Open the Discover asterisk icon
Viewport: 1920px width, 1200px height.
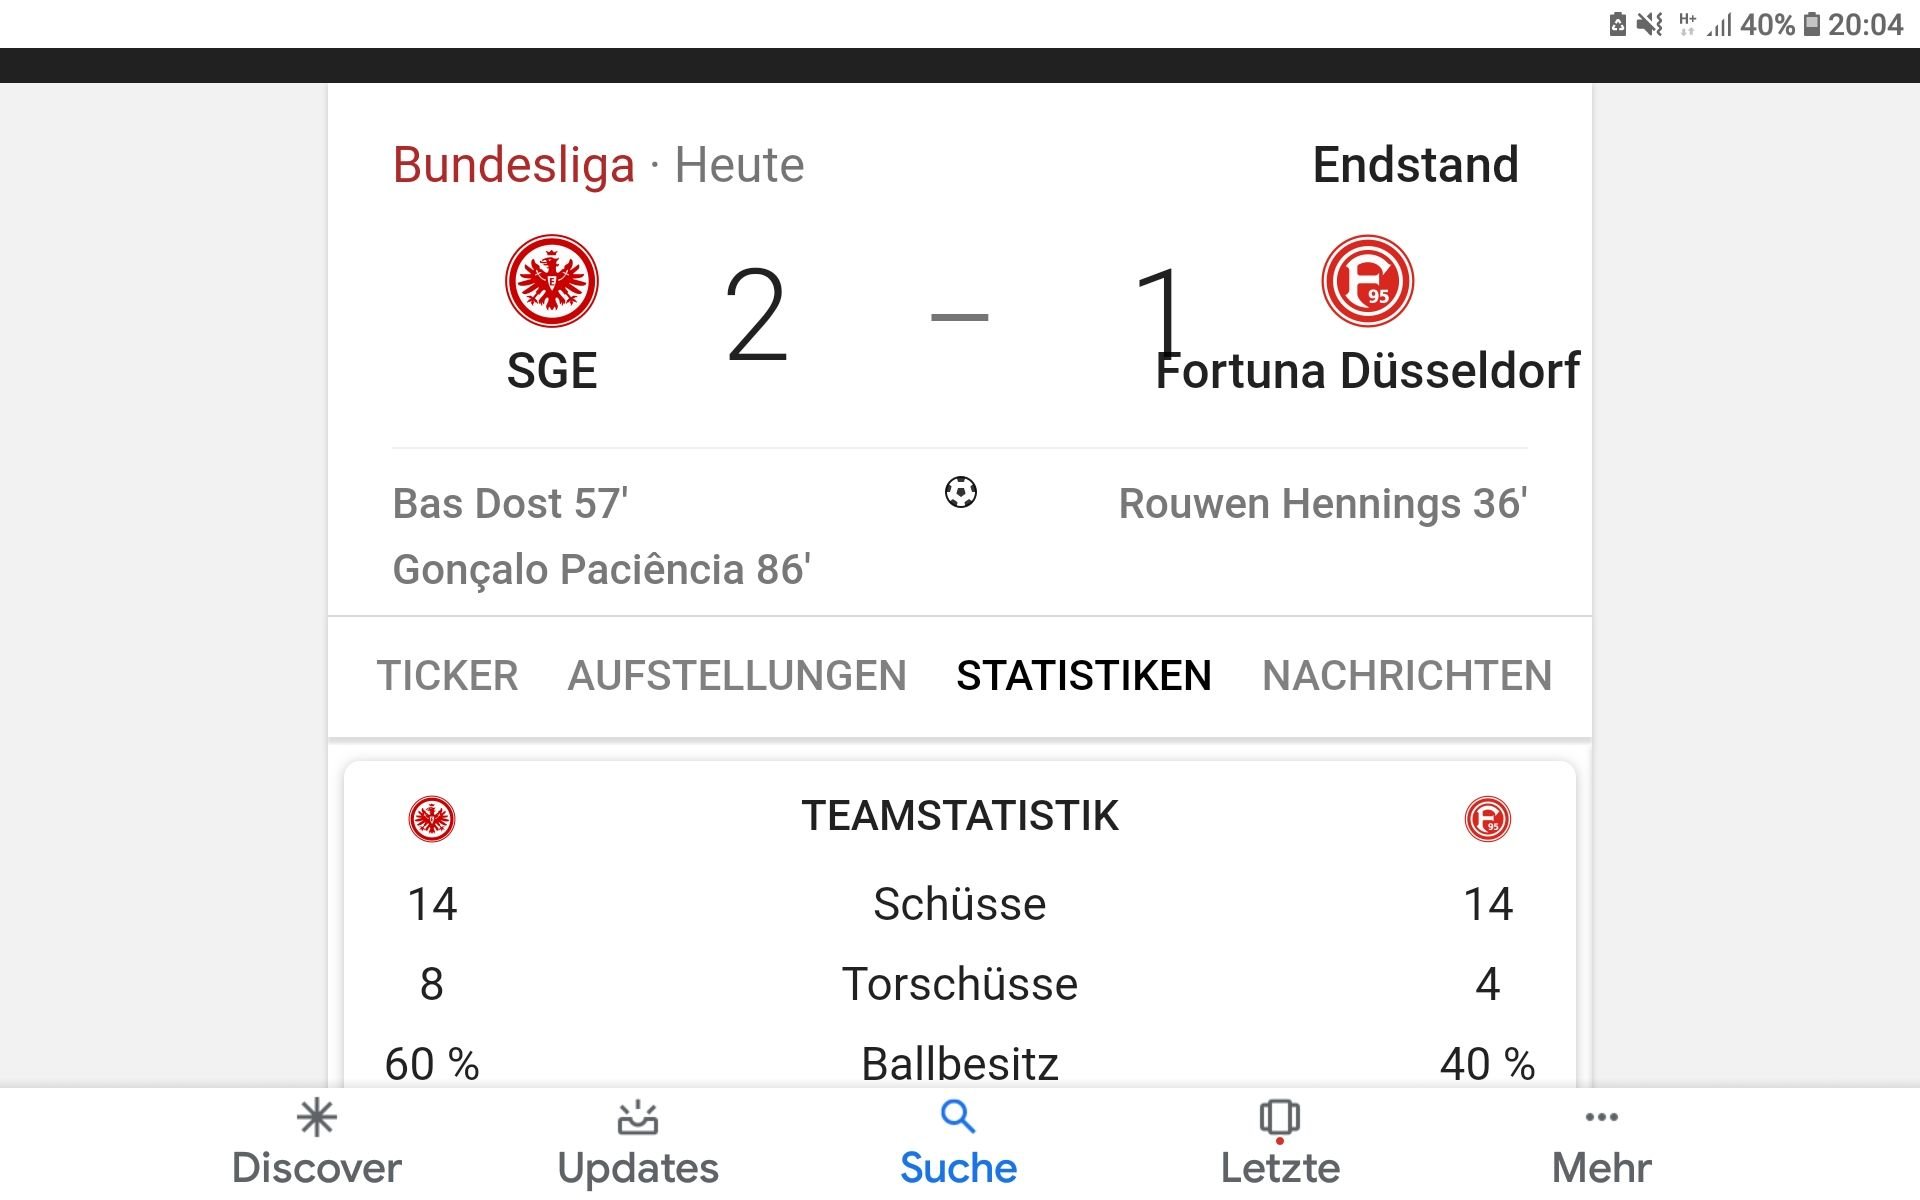(317, 1118)
